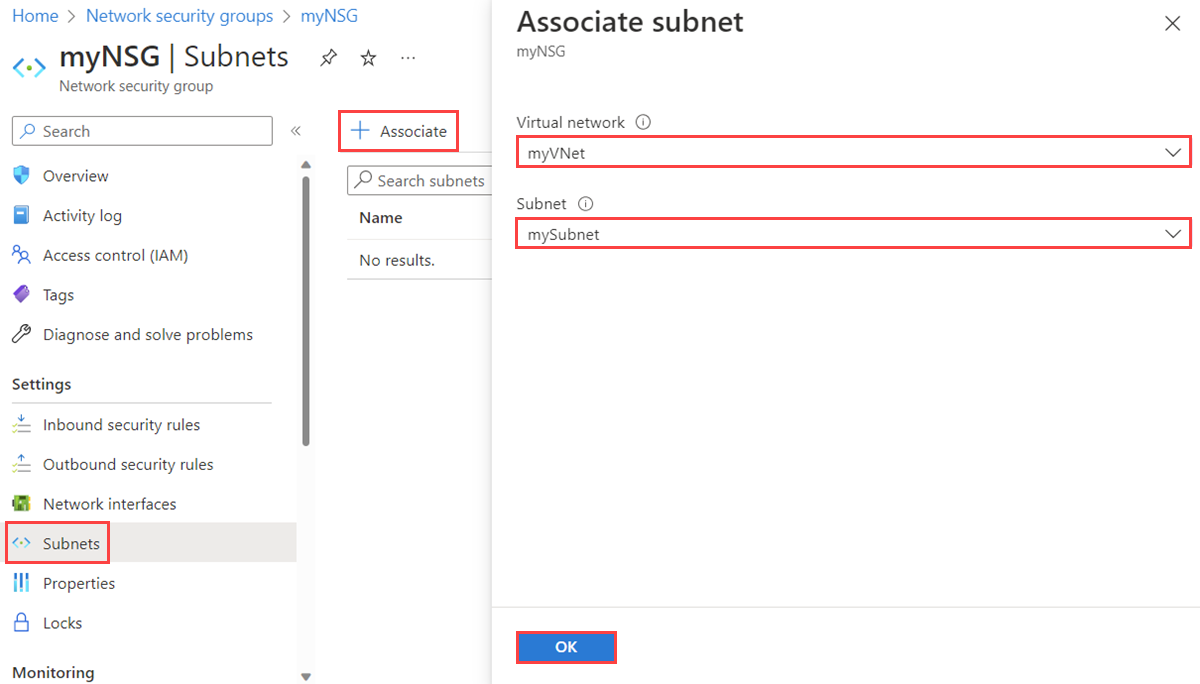Collapse the sidebar with the double chevron
The width and height of the screenshot is (1200, 684).
[x=296, y=130]
